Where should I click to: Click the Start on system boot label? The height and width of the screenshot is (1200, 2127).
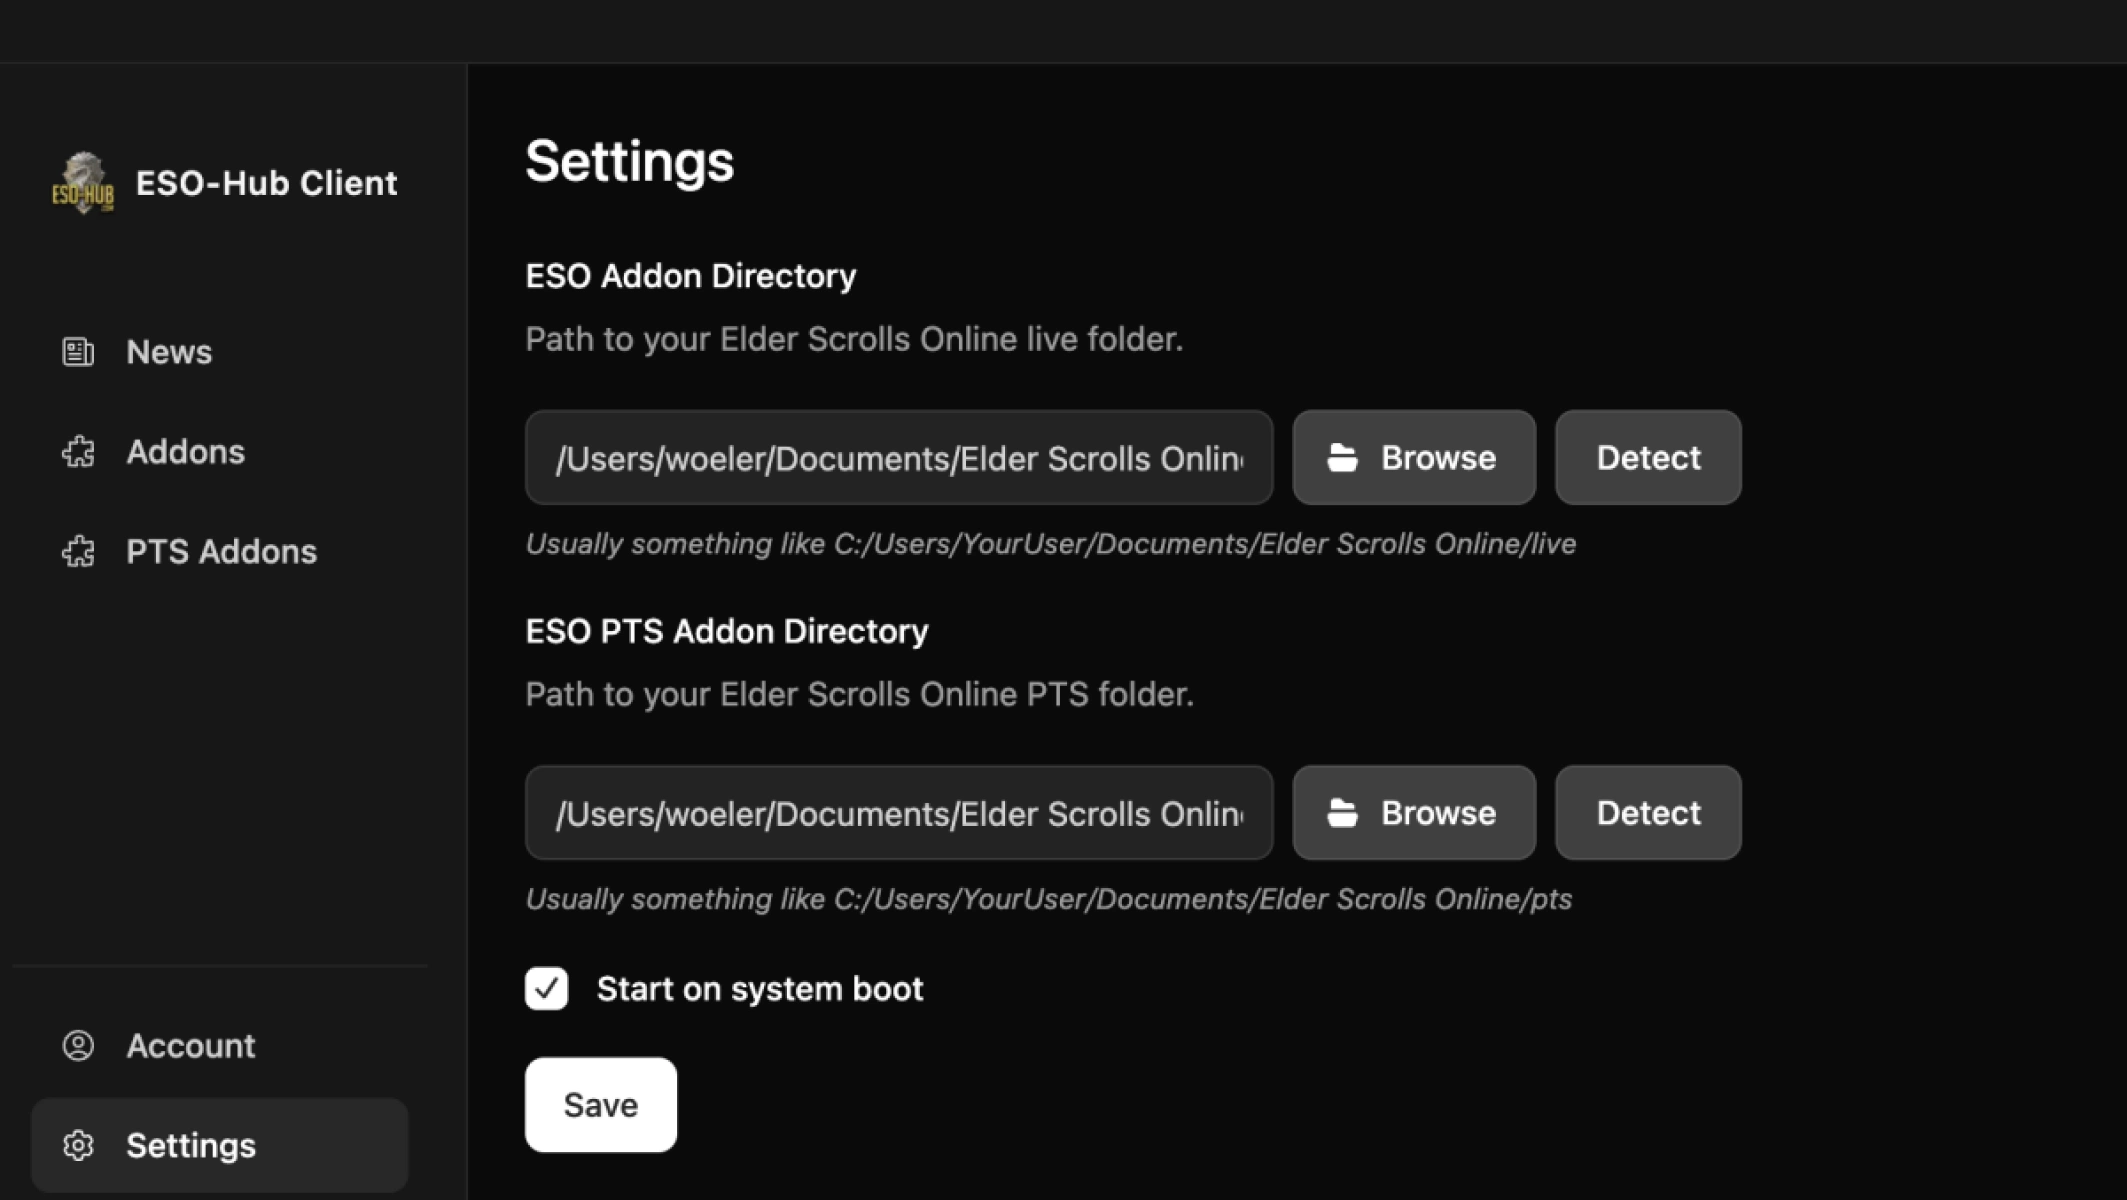click(760, 989)
